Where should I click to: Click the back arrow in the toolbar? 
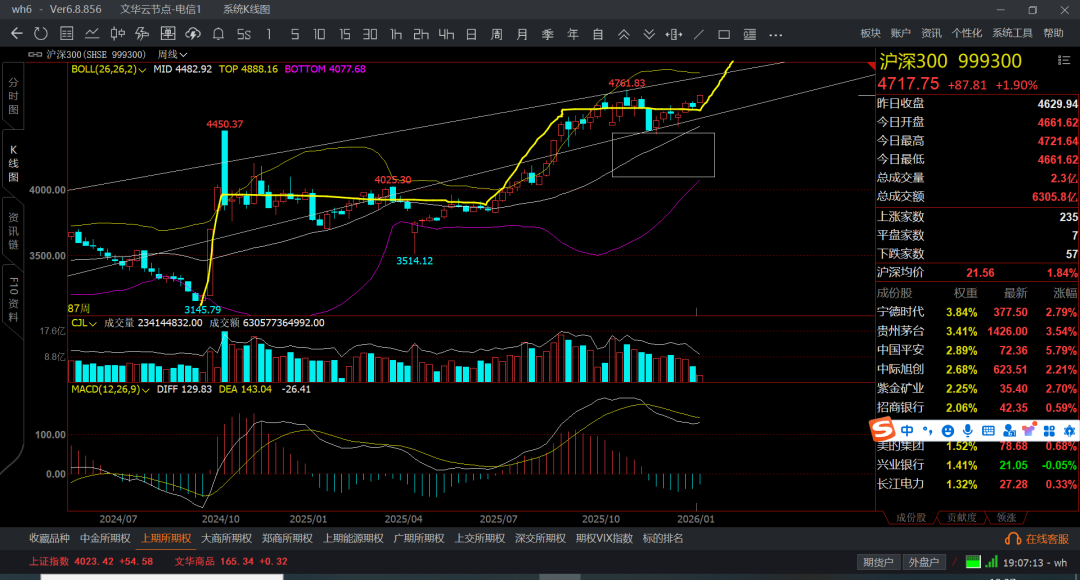(x=16, y=34)
